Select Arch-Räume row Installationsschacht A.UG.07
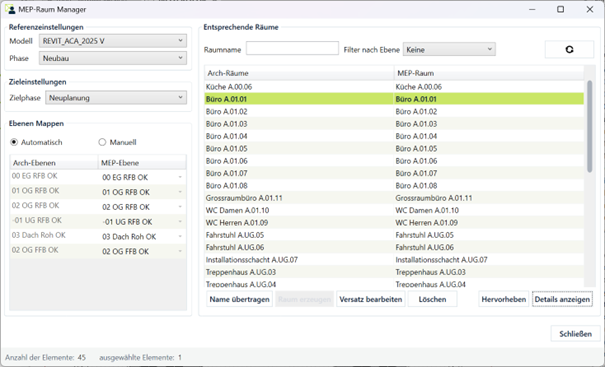 click(299, 260)
